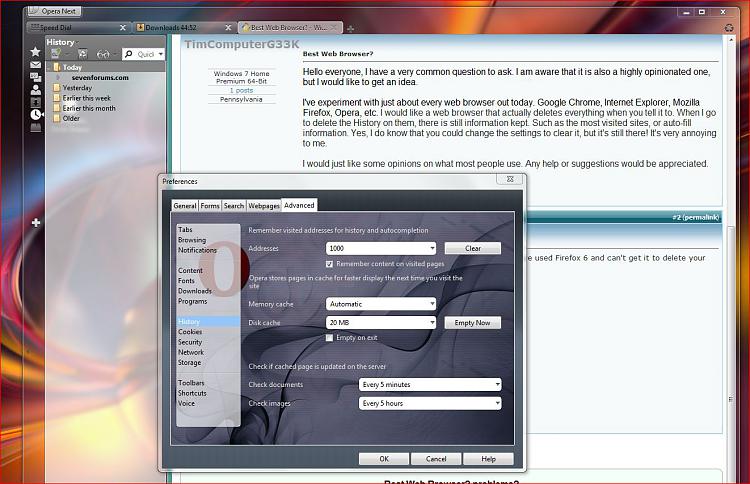Switch to Speed Dial tab
The image size is (750, 484).
[78, 28]
